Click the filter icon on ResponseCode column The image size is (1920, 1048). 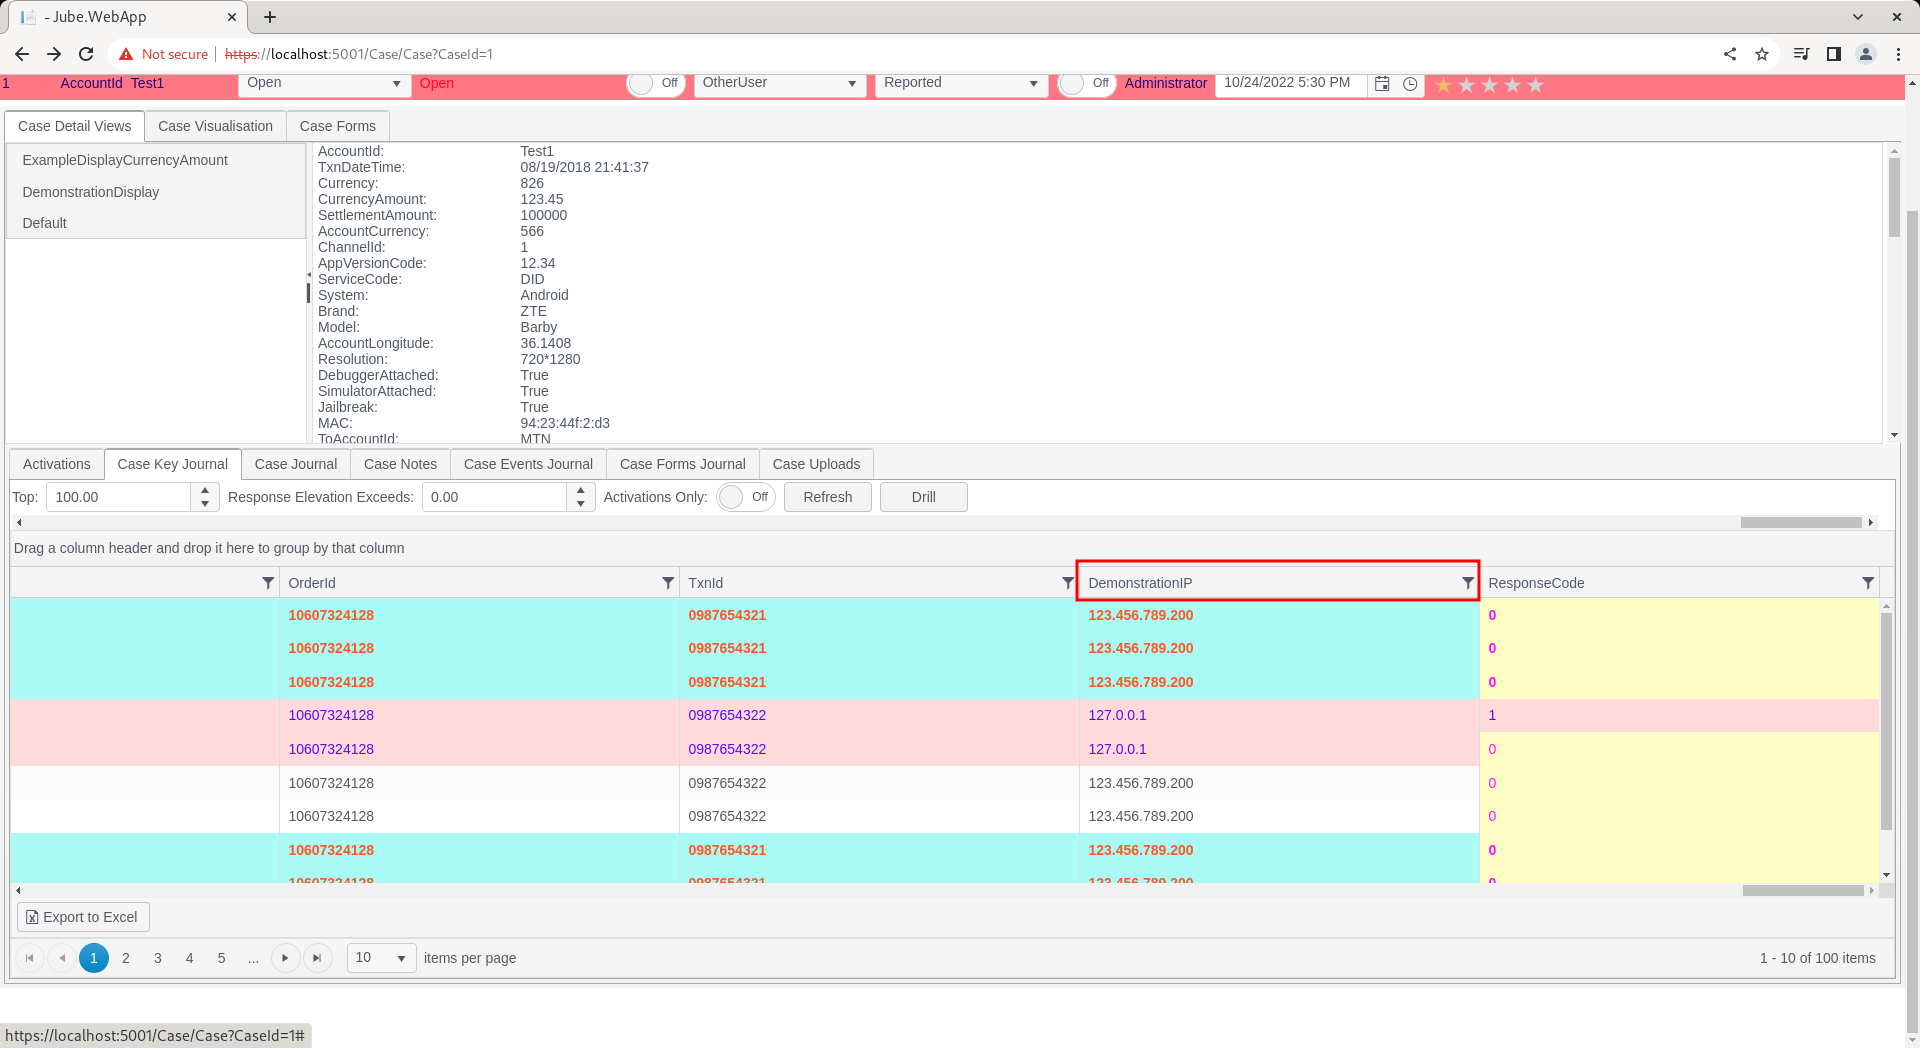point(1867,583)
